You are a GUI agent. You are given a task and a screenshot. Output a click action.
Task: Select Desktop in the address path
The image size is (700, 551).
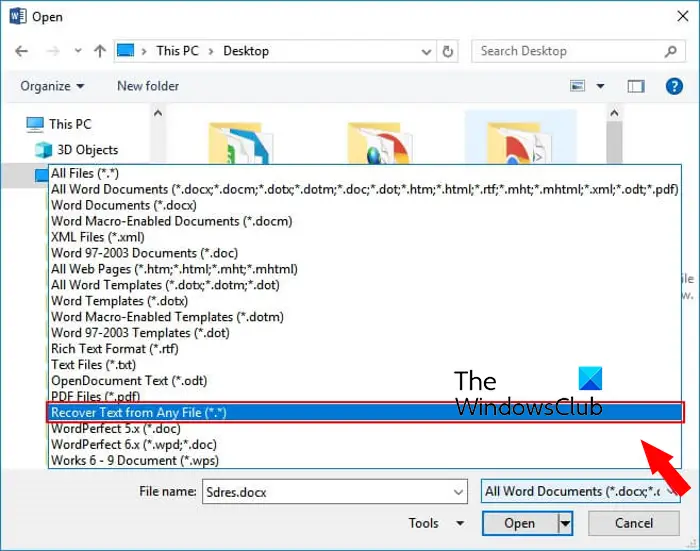[x=246, y=51]
